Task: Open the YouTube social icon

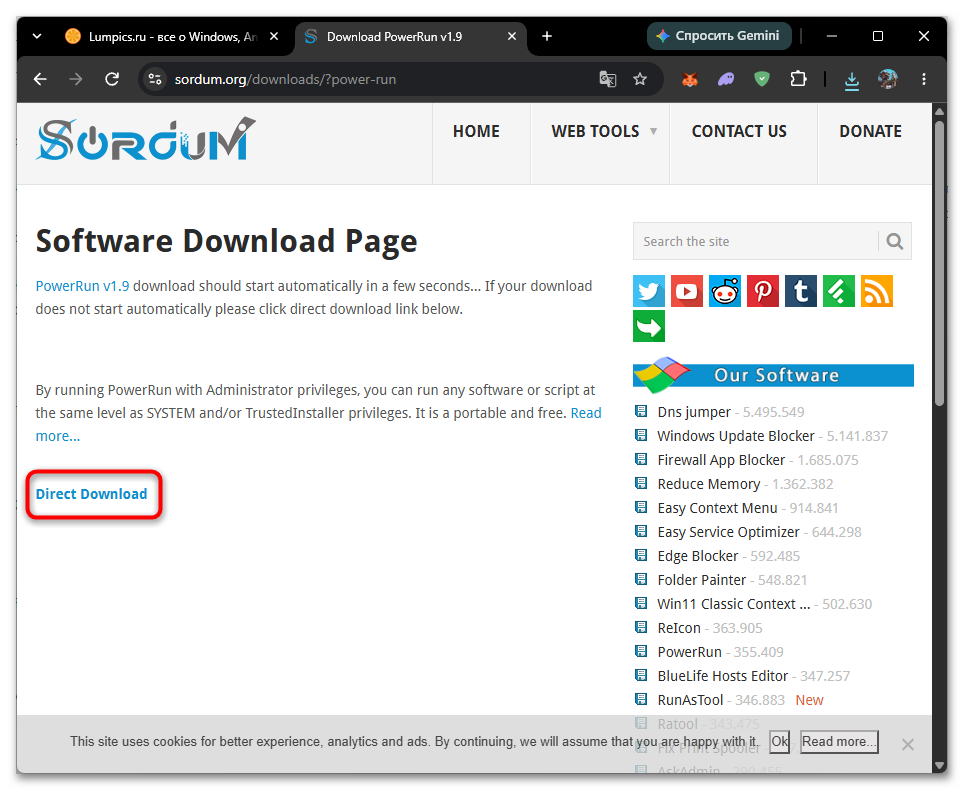Action: 687,291
